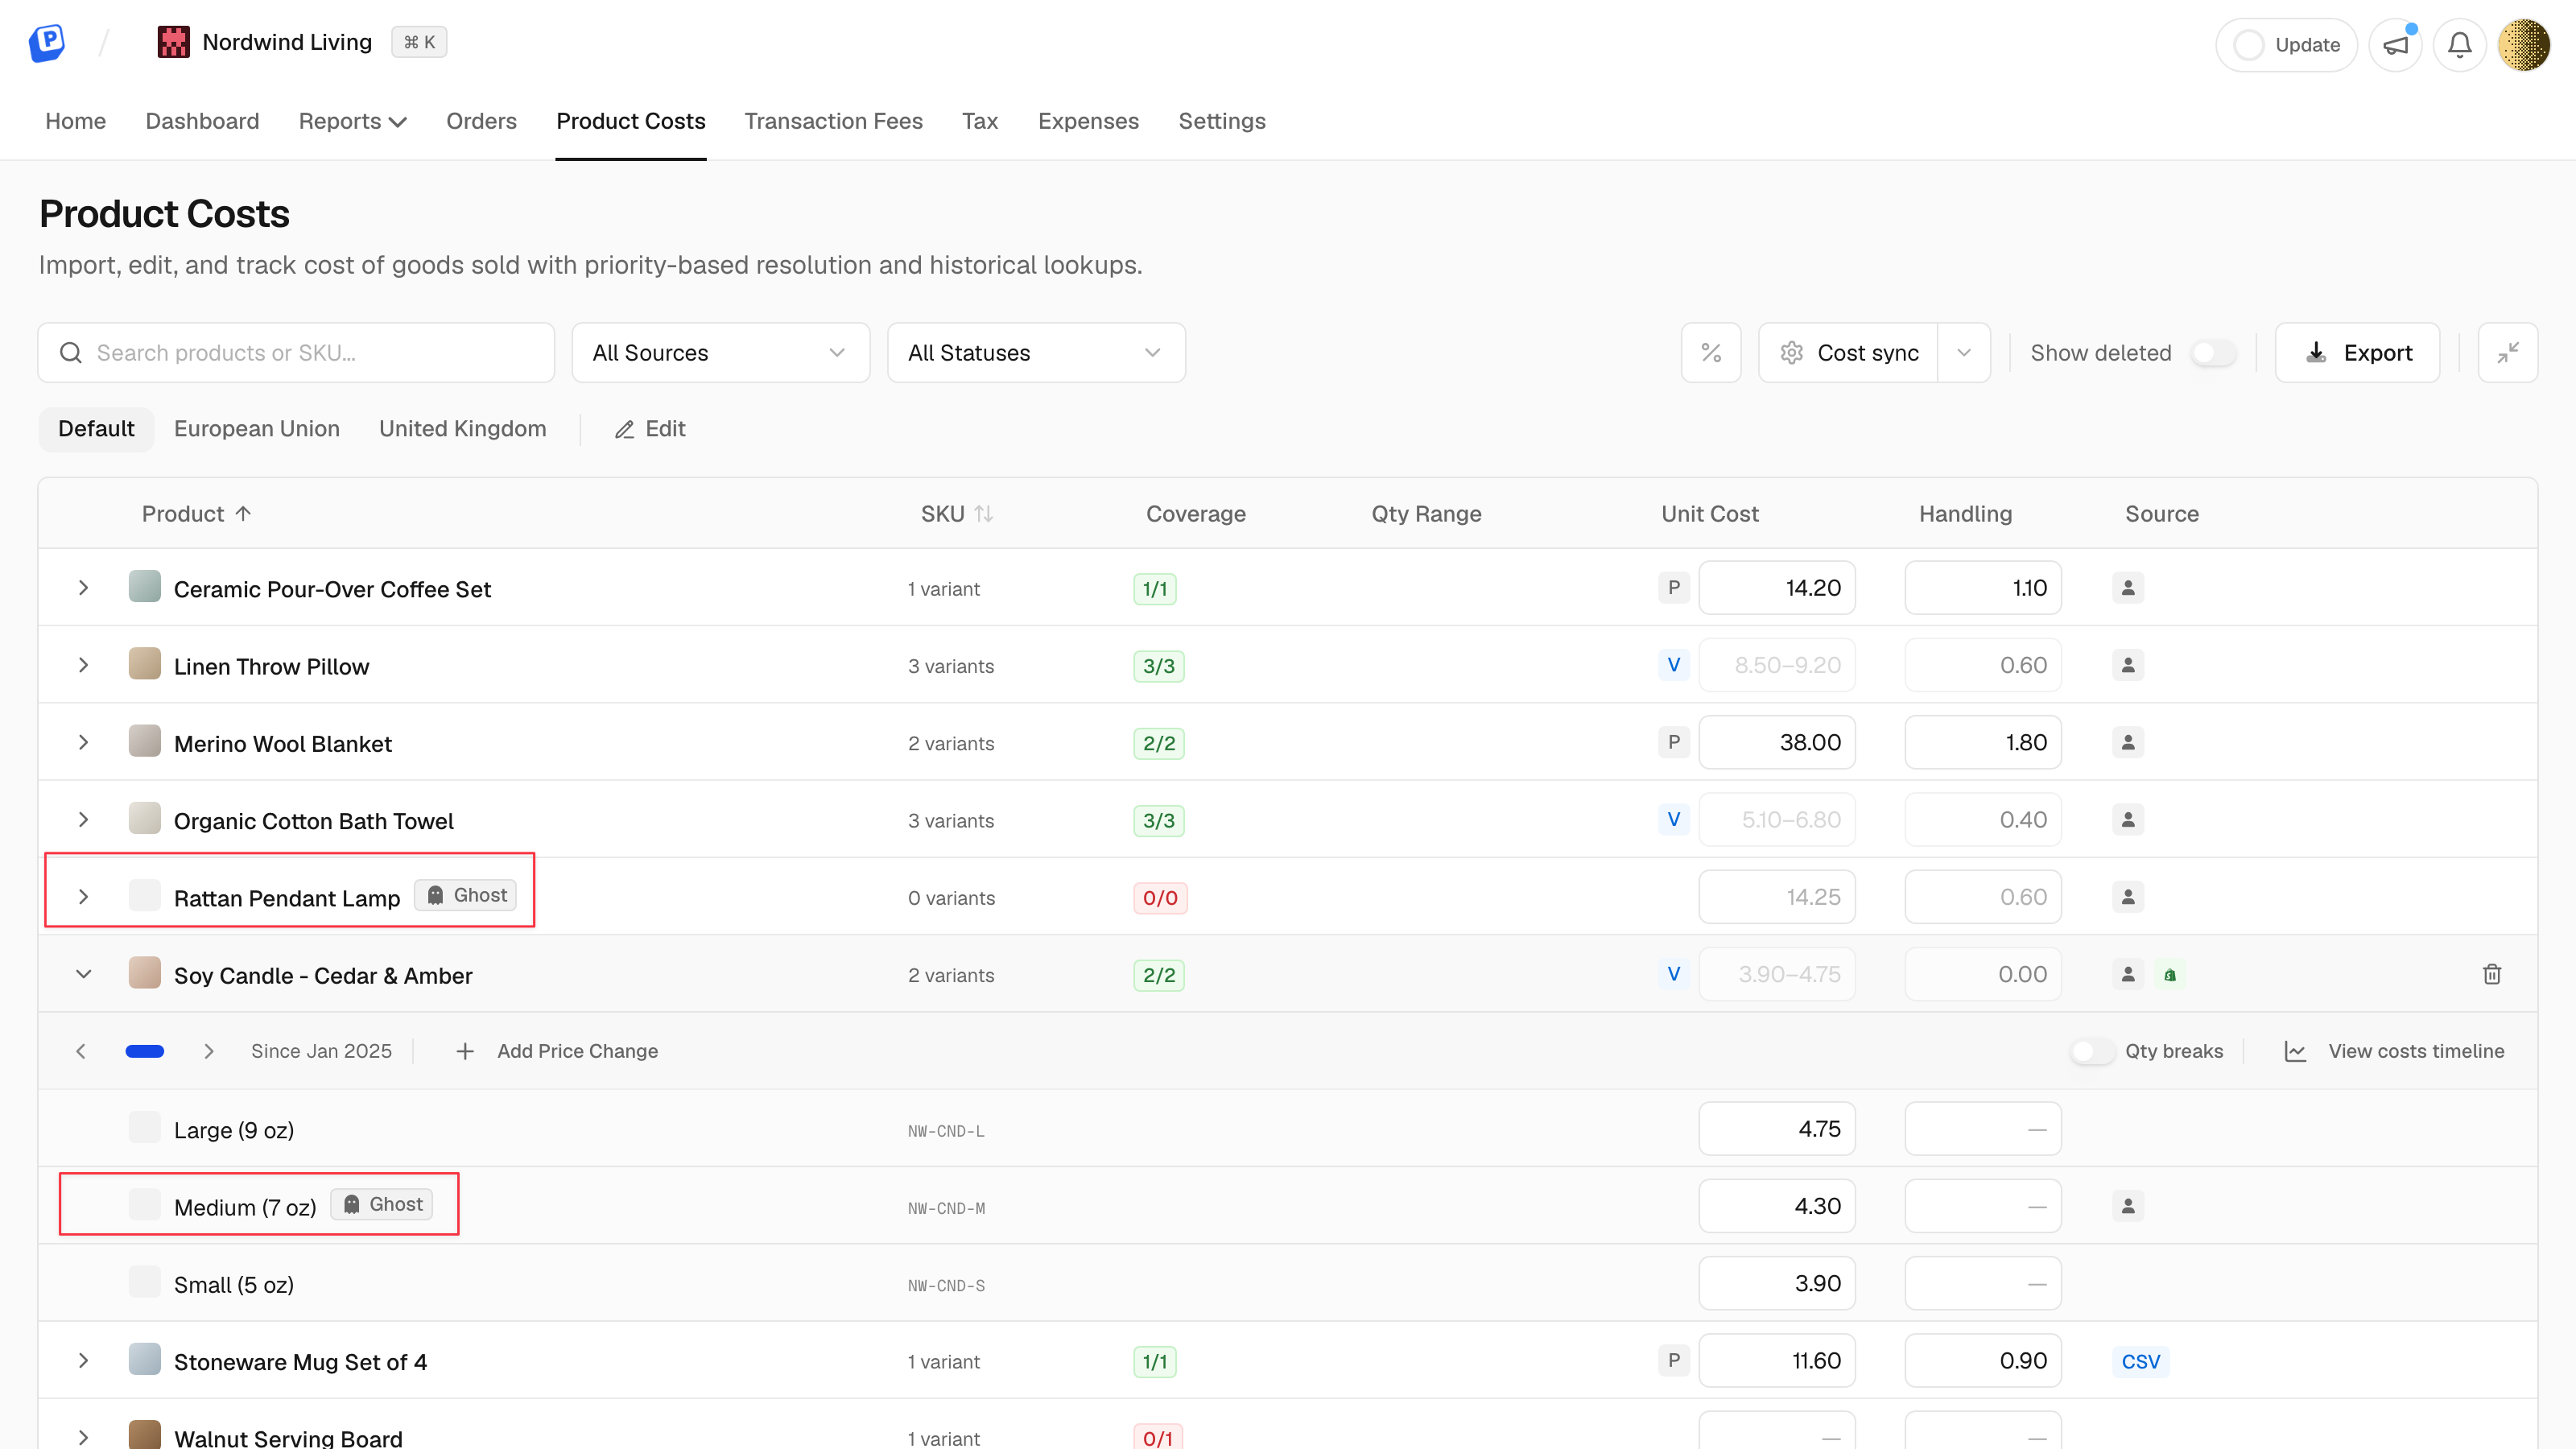This screenshot has width=2576, height=1449.
Task: Toggle Show deleted switch
Action: [x=2213, y=353]
